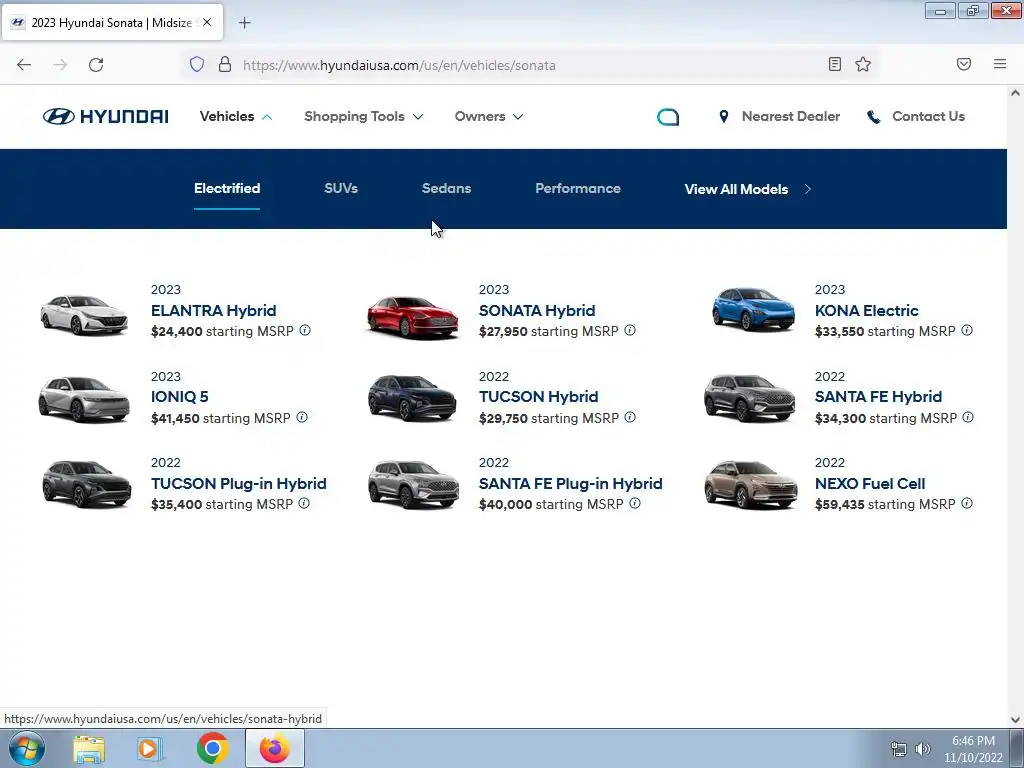Click the Contact Us phone icon

point(873,117)
